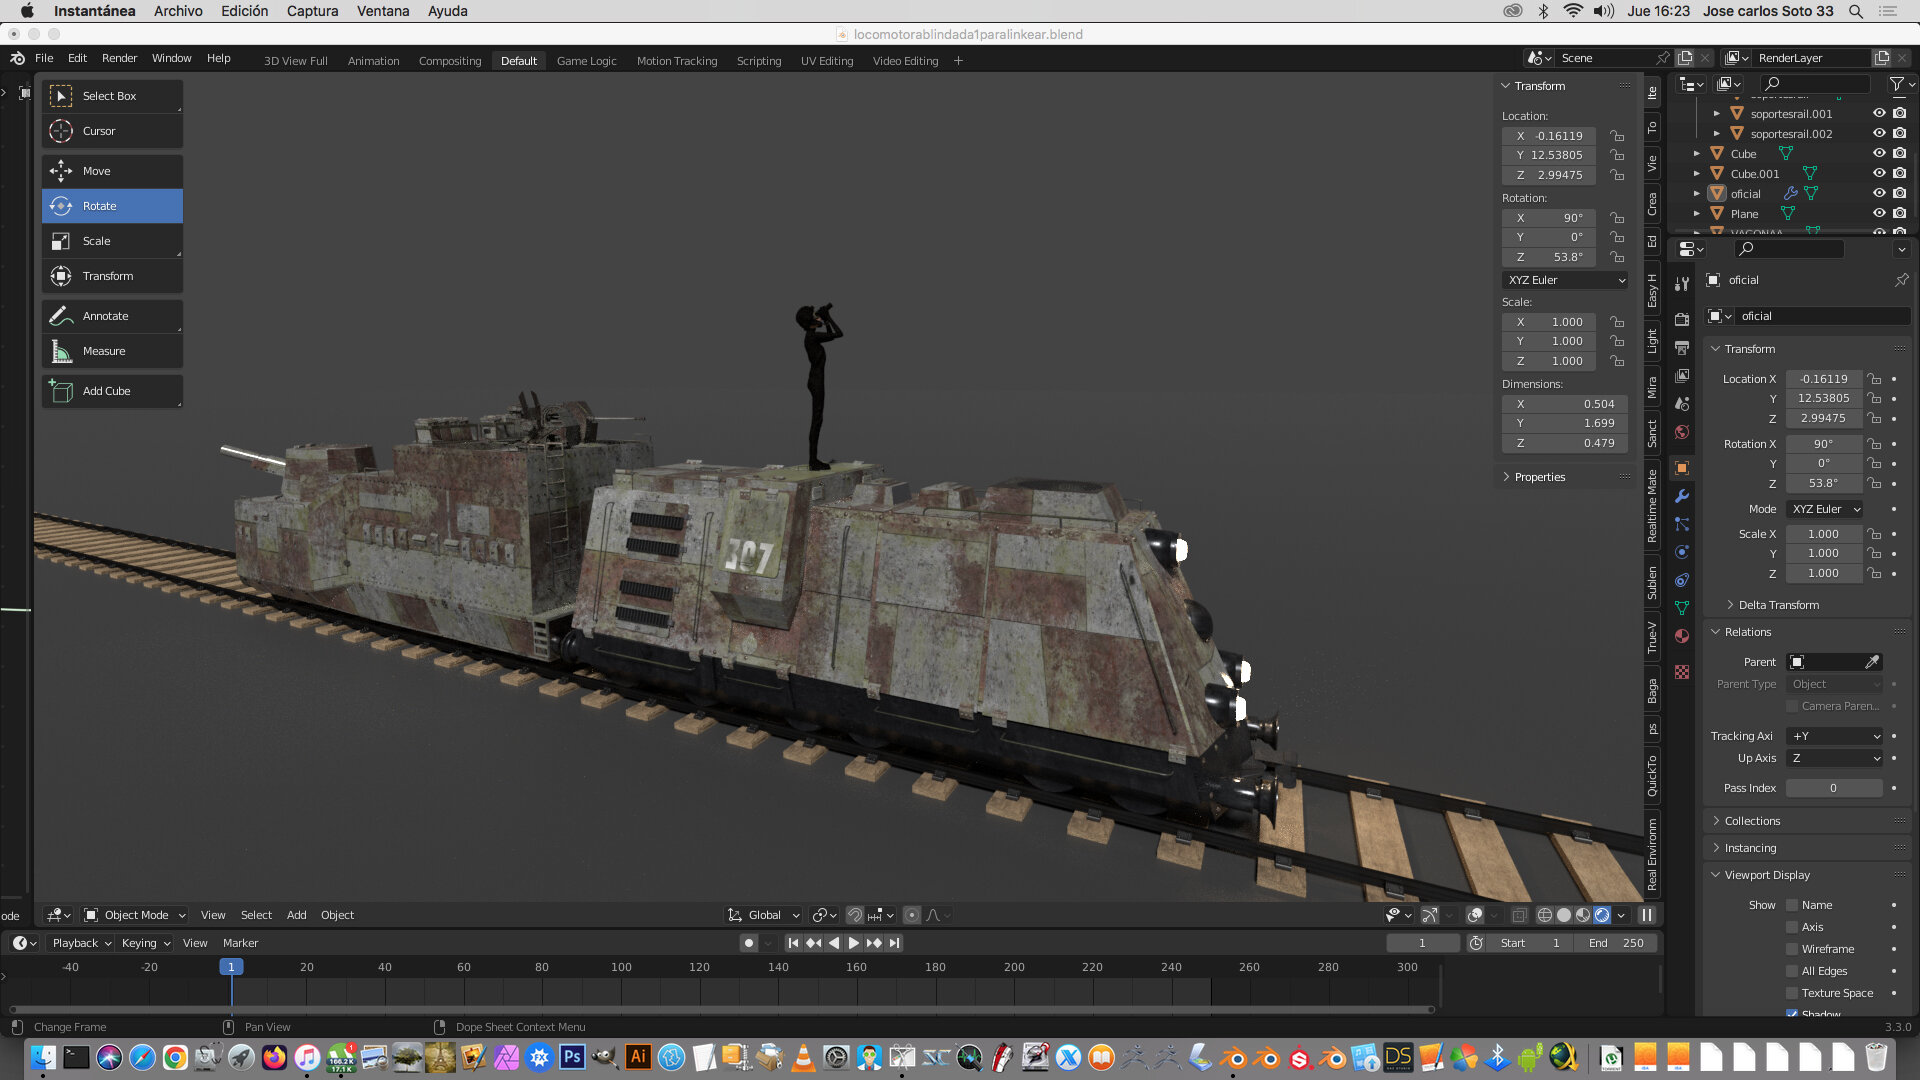1920x1080 pixels.
Task: Open the Render menu
Action: click(119, 58)
